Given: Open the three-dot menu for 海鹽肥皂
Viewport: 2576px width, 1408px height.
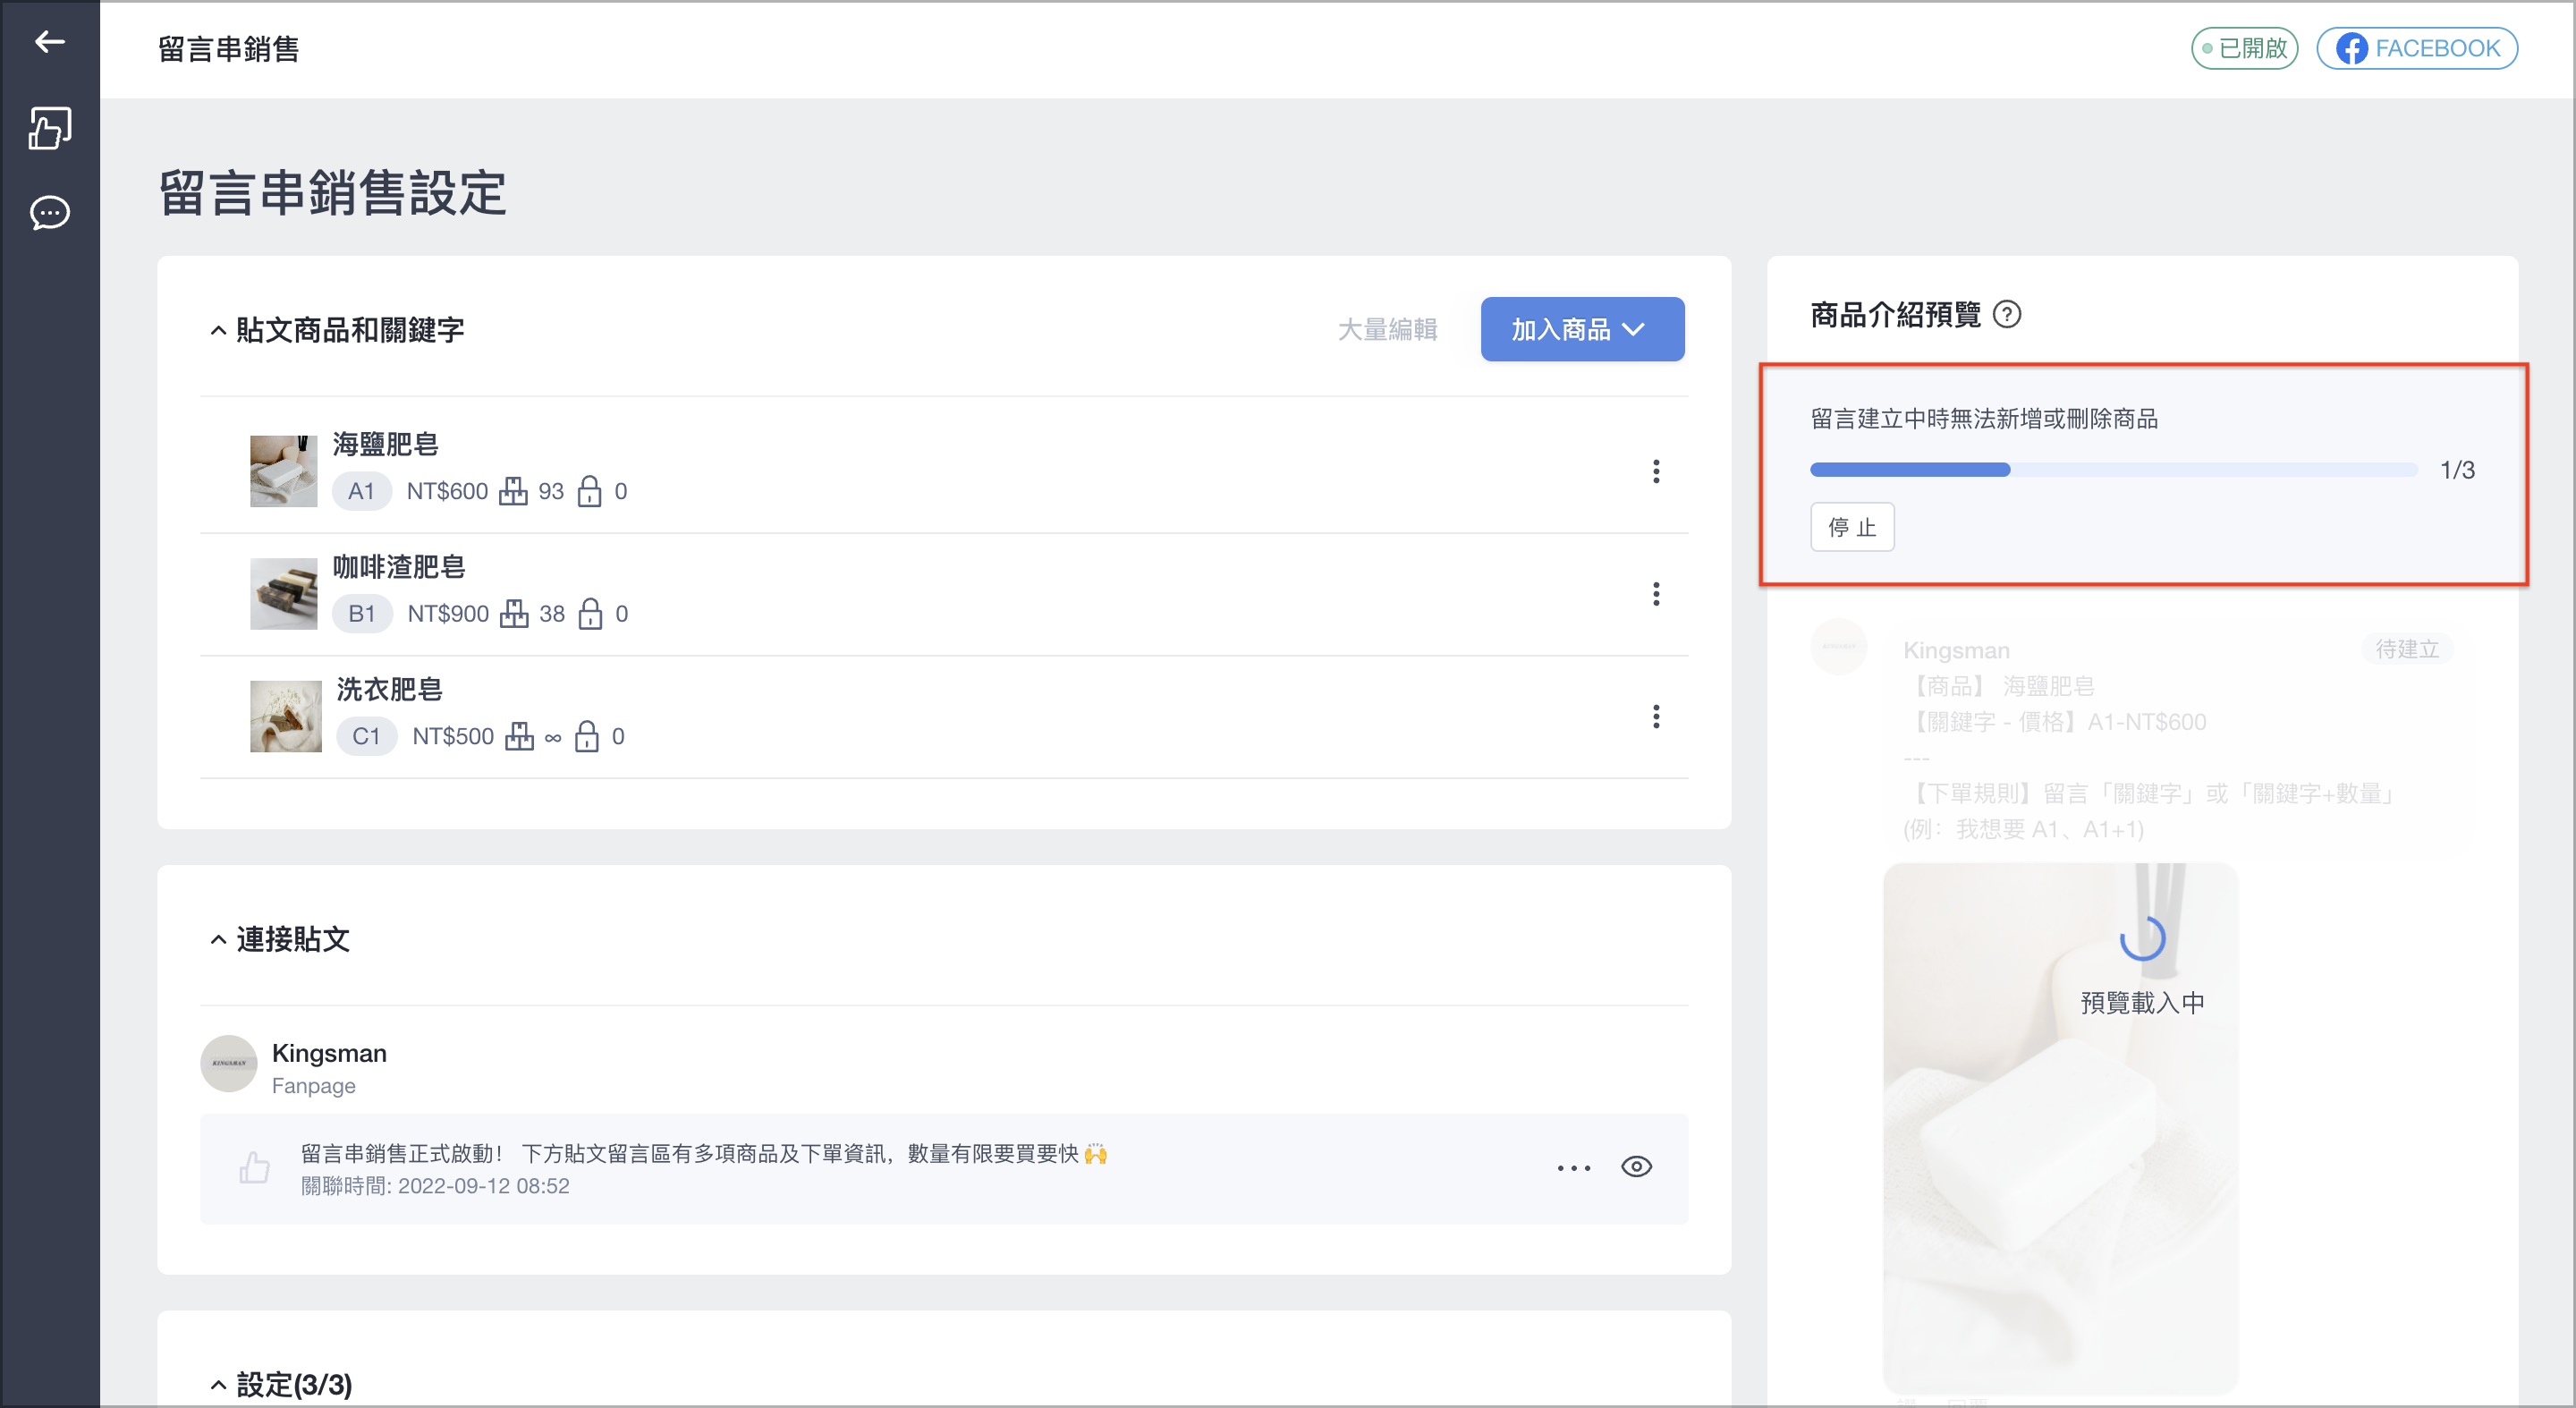Looking at the screenshot, I should pos(1655,471).
